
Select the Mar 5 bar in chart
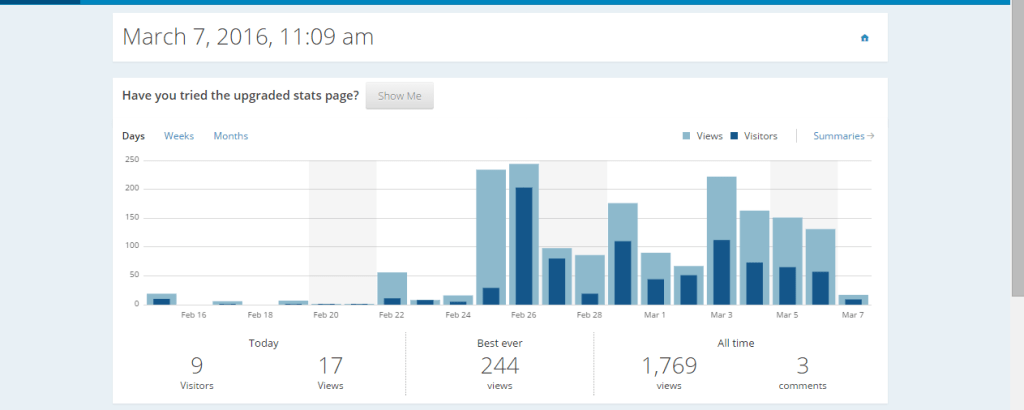point(787,261)
